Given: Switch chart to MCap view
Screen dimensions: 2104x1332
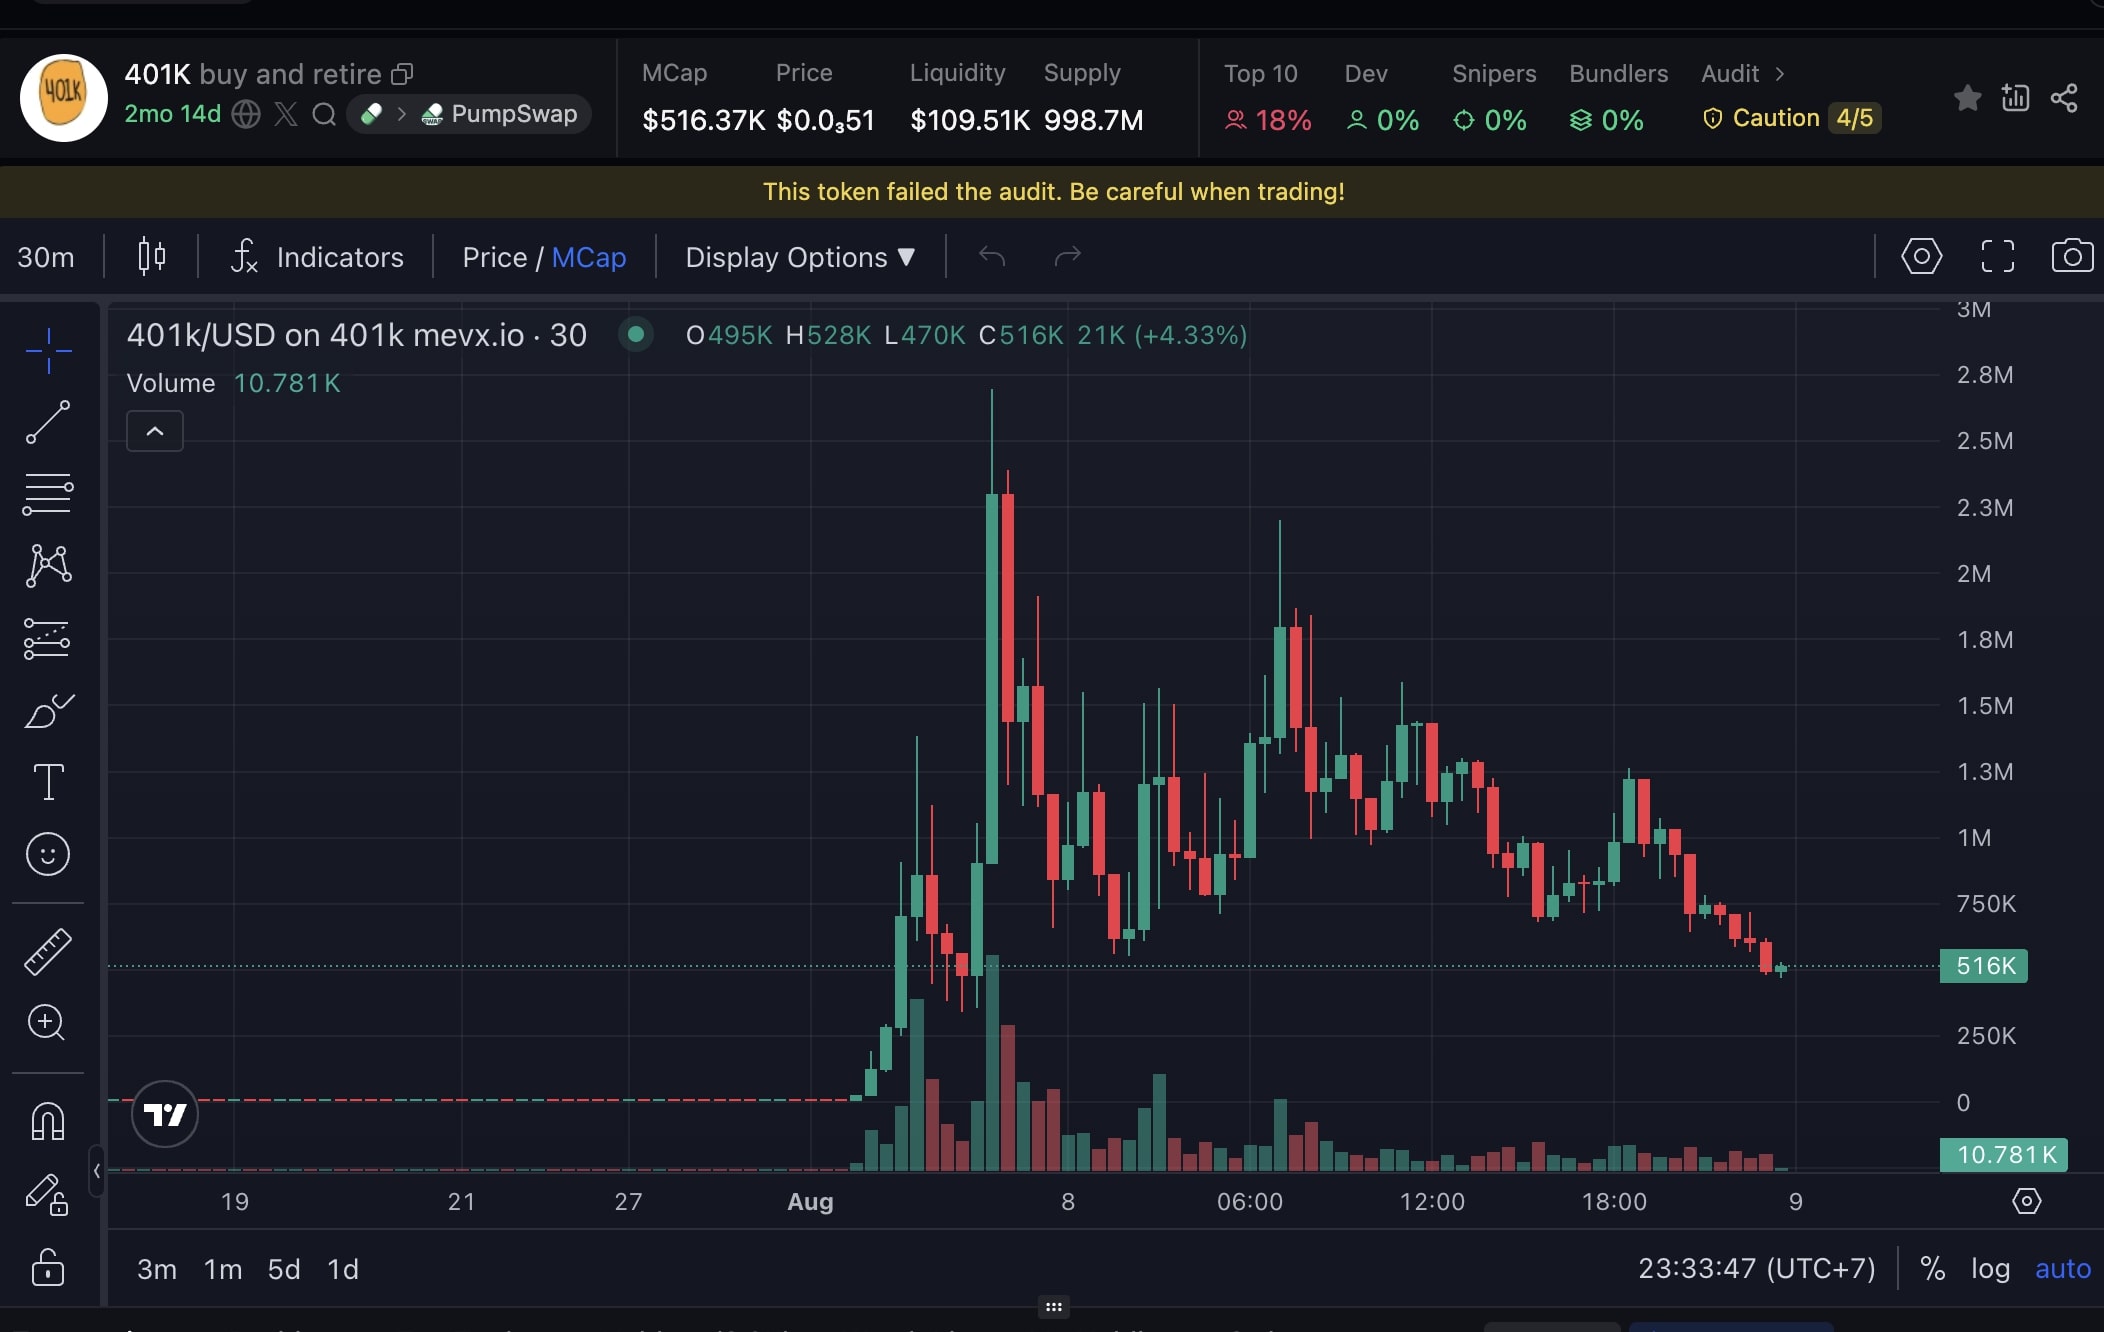Looking at the screenshot, I should pyautogui.click(x=589, y=257).
